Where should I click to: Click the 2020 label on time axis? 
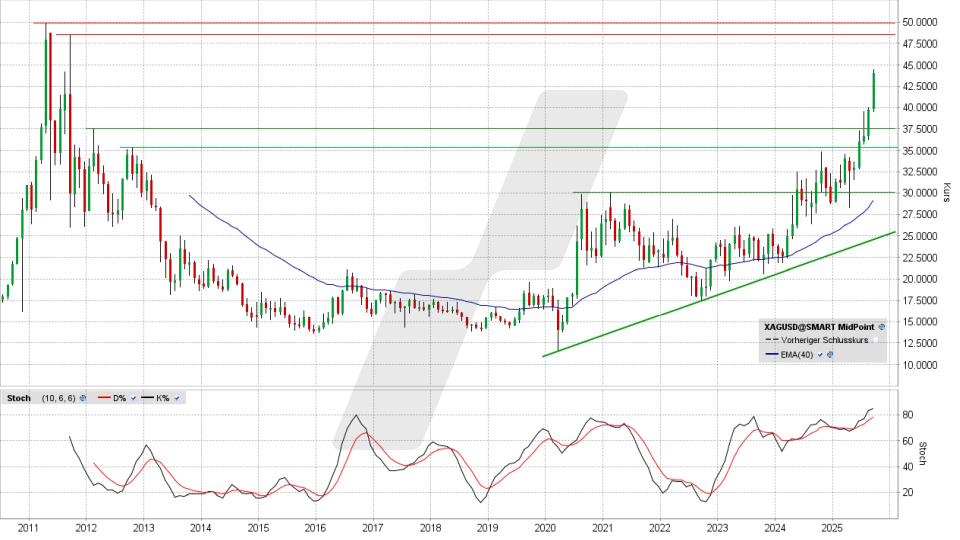pos(545,527)
